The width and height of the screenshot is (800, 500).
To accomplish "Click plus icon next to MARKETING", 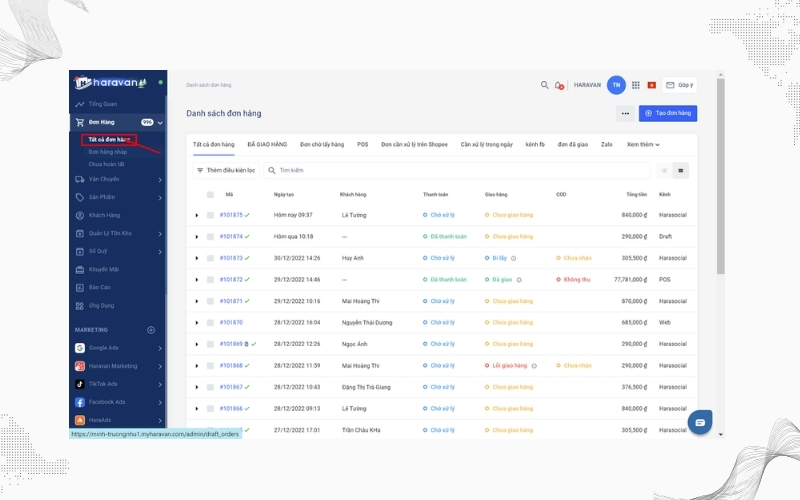I will (151, 330).
